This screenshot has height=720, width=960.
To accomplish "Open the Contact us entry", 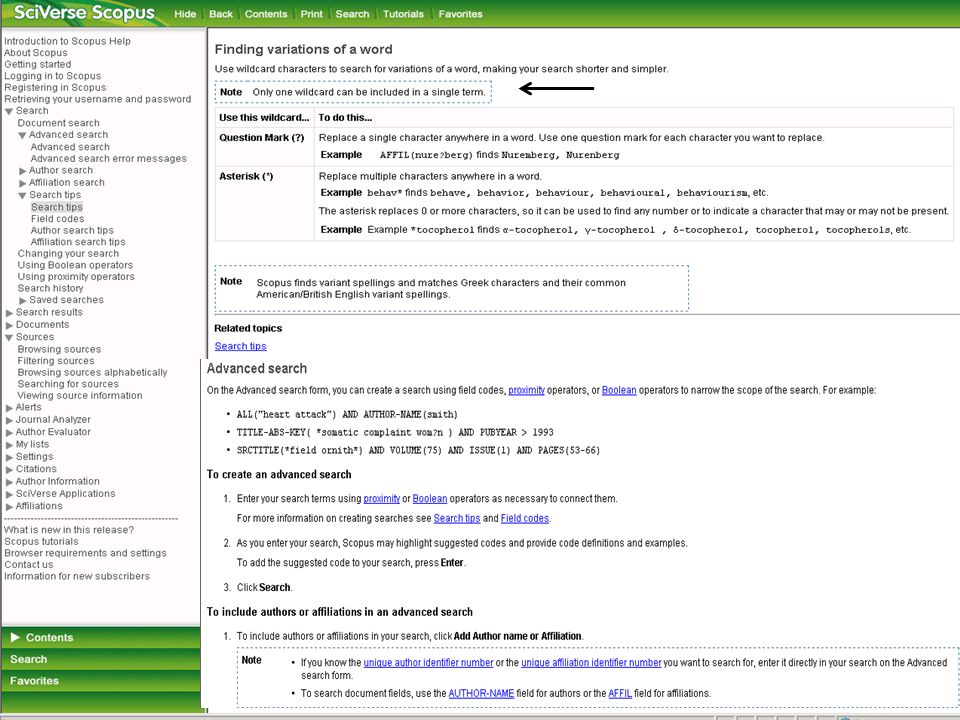I will point(28,565).
